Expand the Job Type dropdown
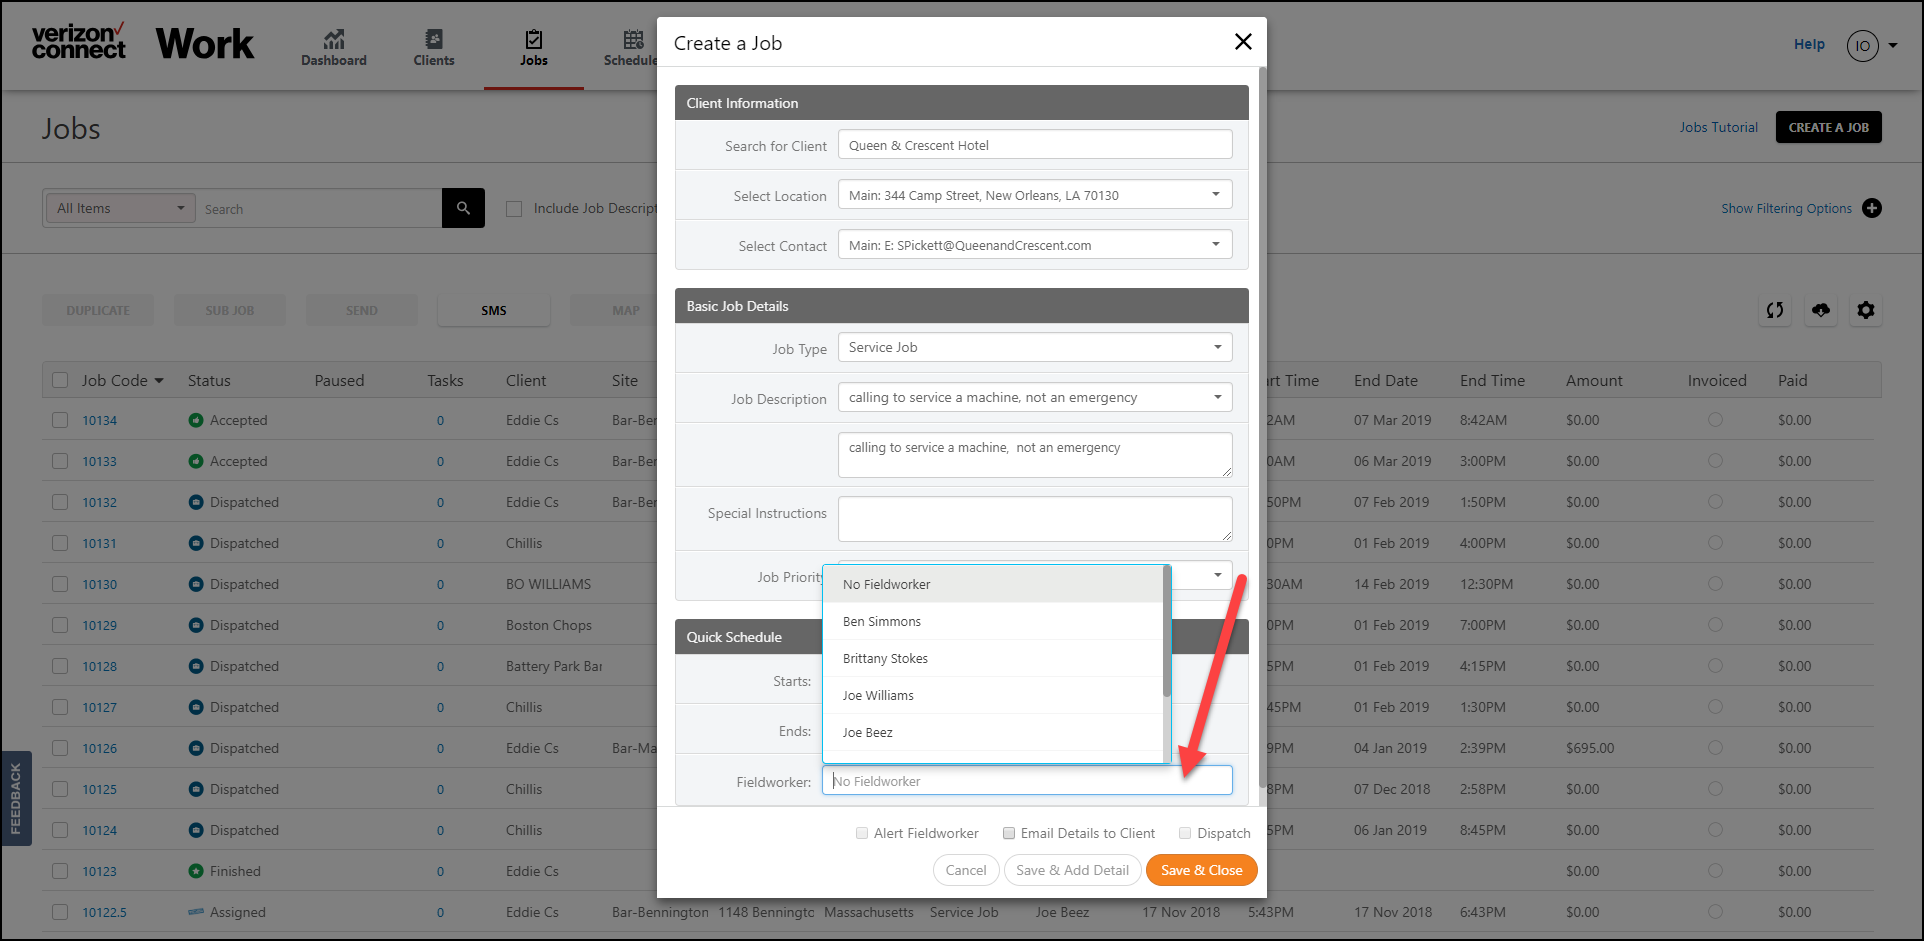 click(1035, 347)
